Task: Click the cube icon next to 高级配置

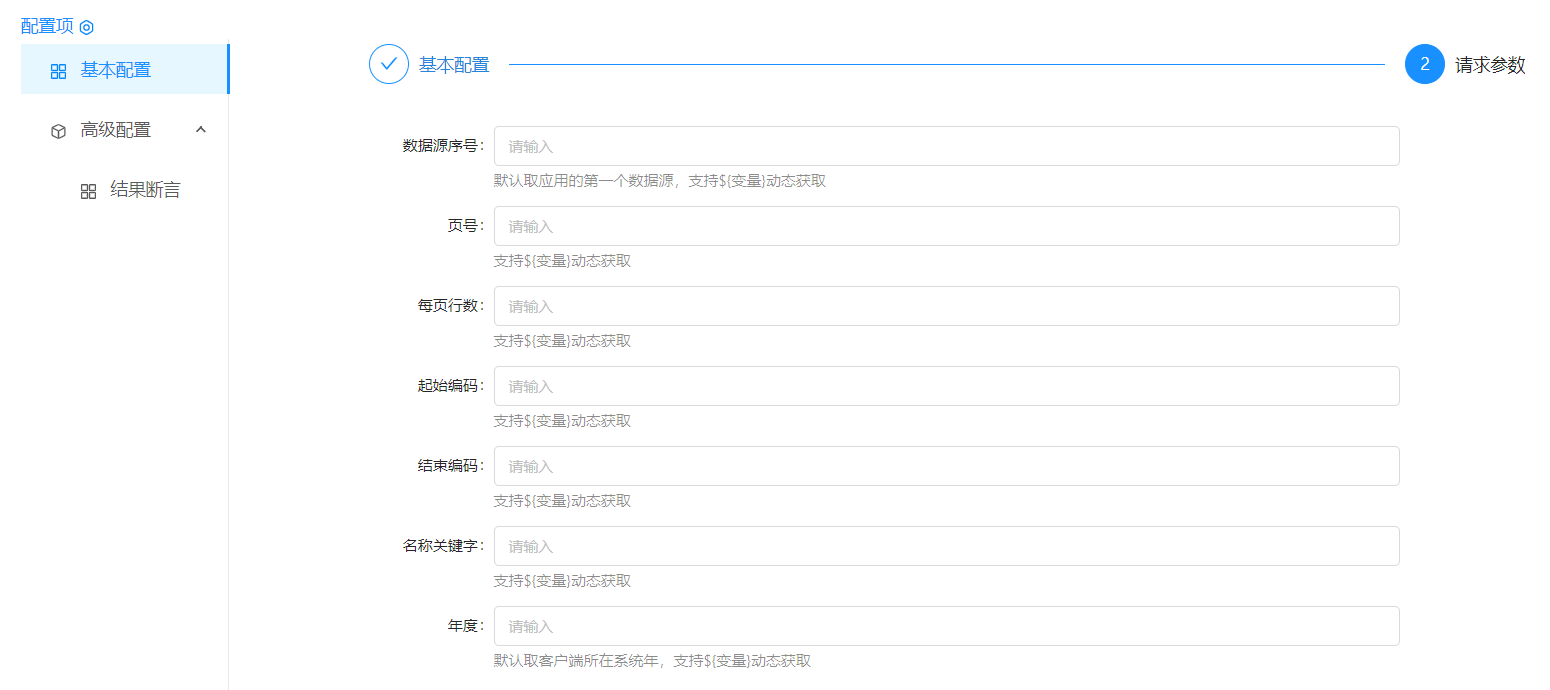Action: point(58,131)
